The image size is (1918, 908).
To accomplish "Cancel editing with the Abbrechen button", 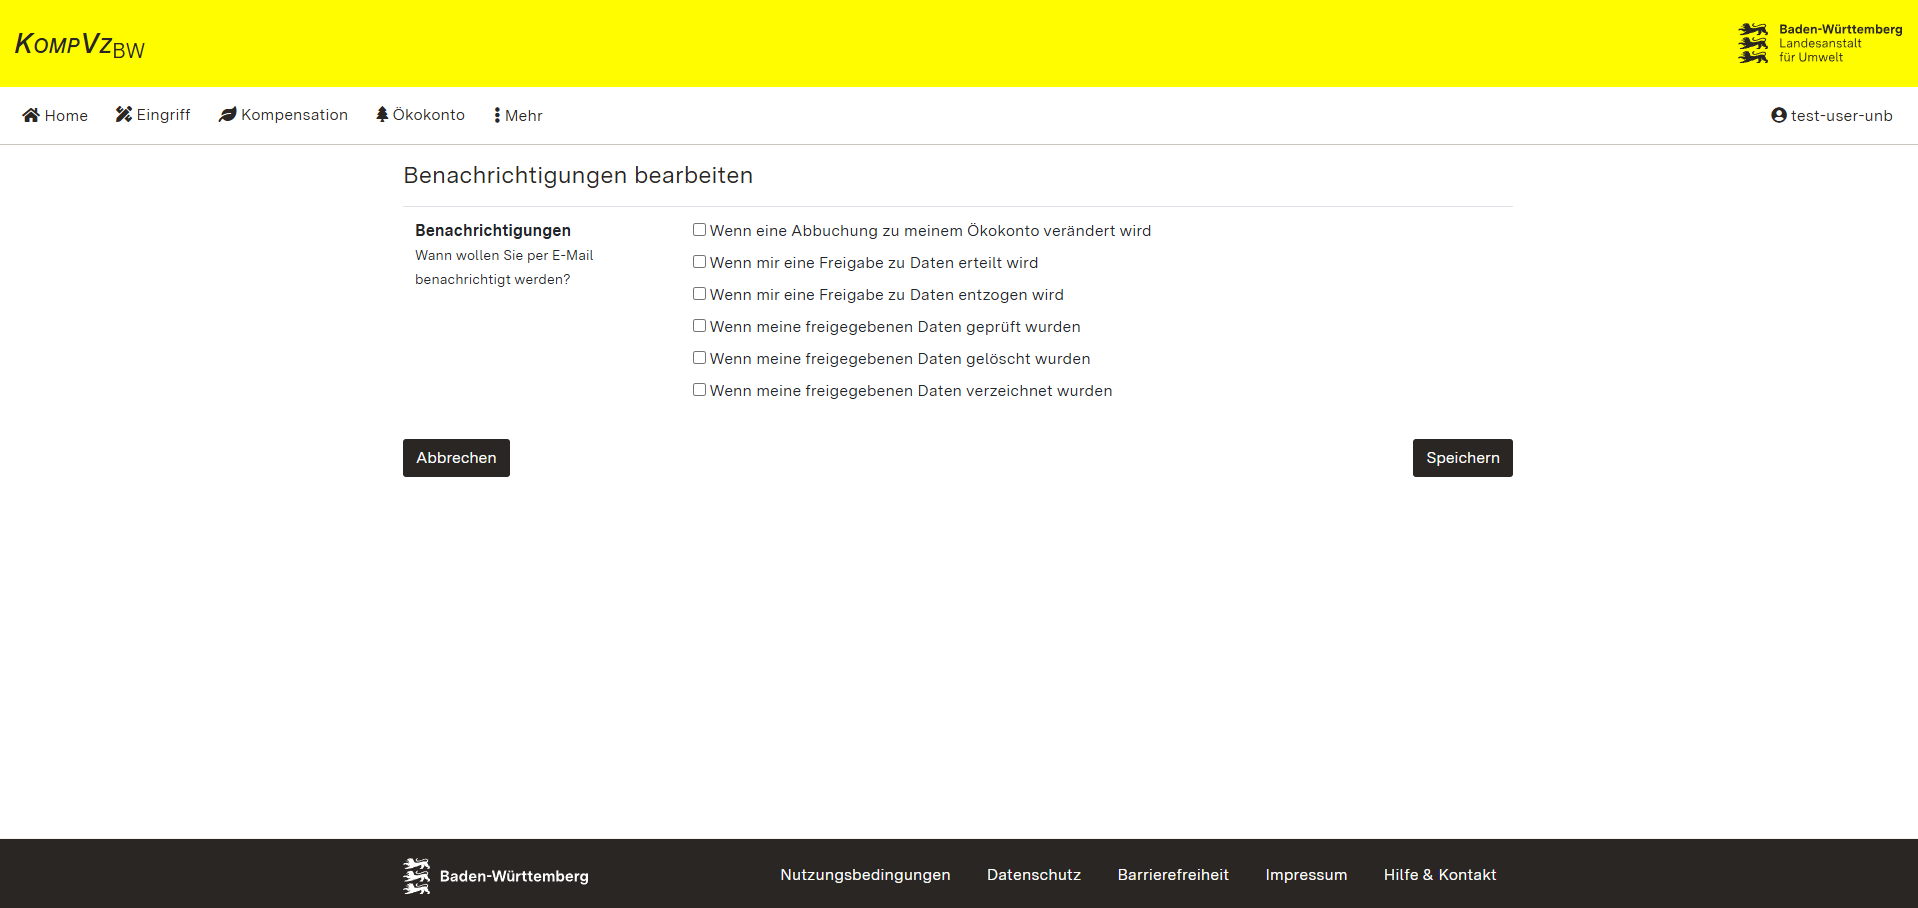I will (456, 458).
